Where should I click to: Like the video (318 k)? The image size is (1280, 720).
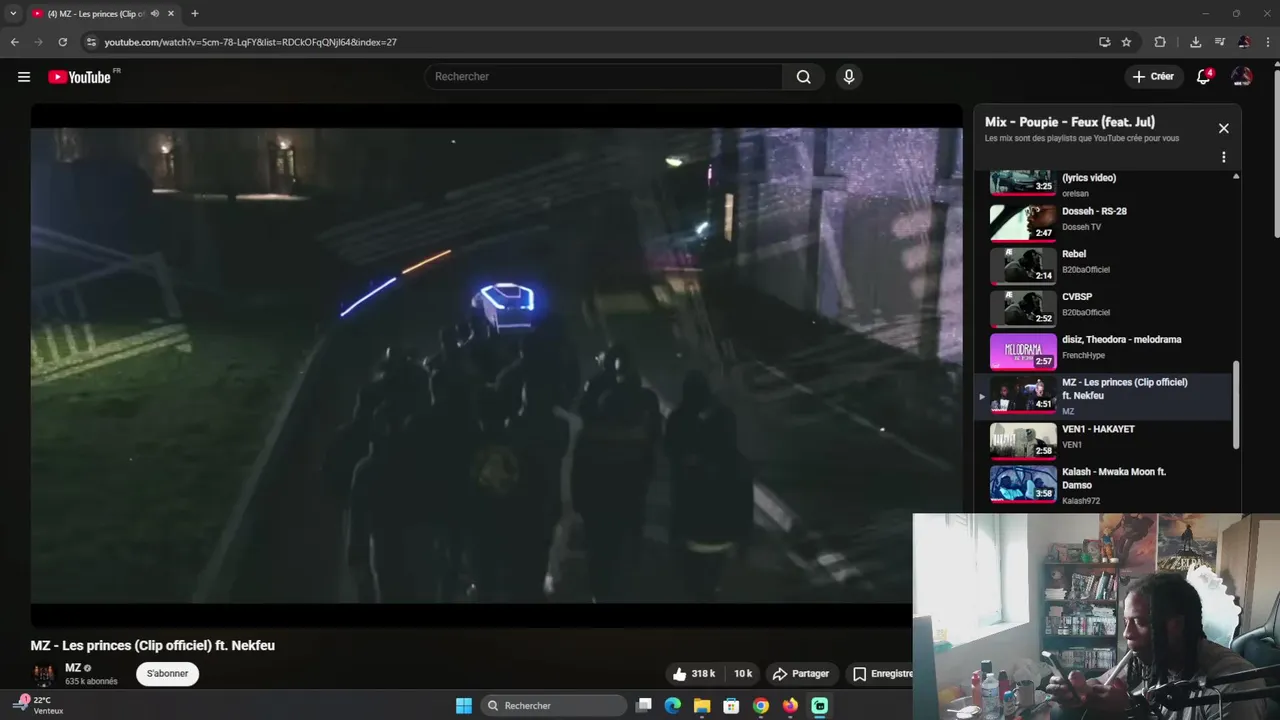pos(694,674)
